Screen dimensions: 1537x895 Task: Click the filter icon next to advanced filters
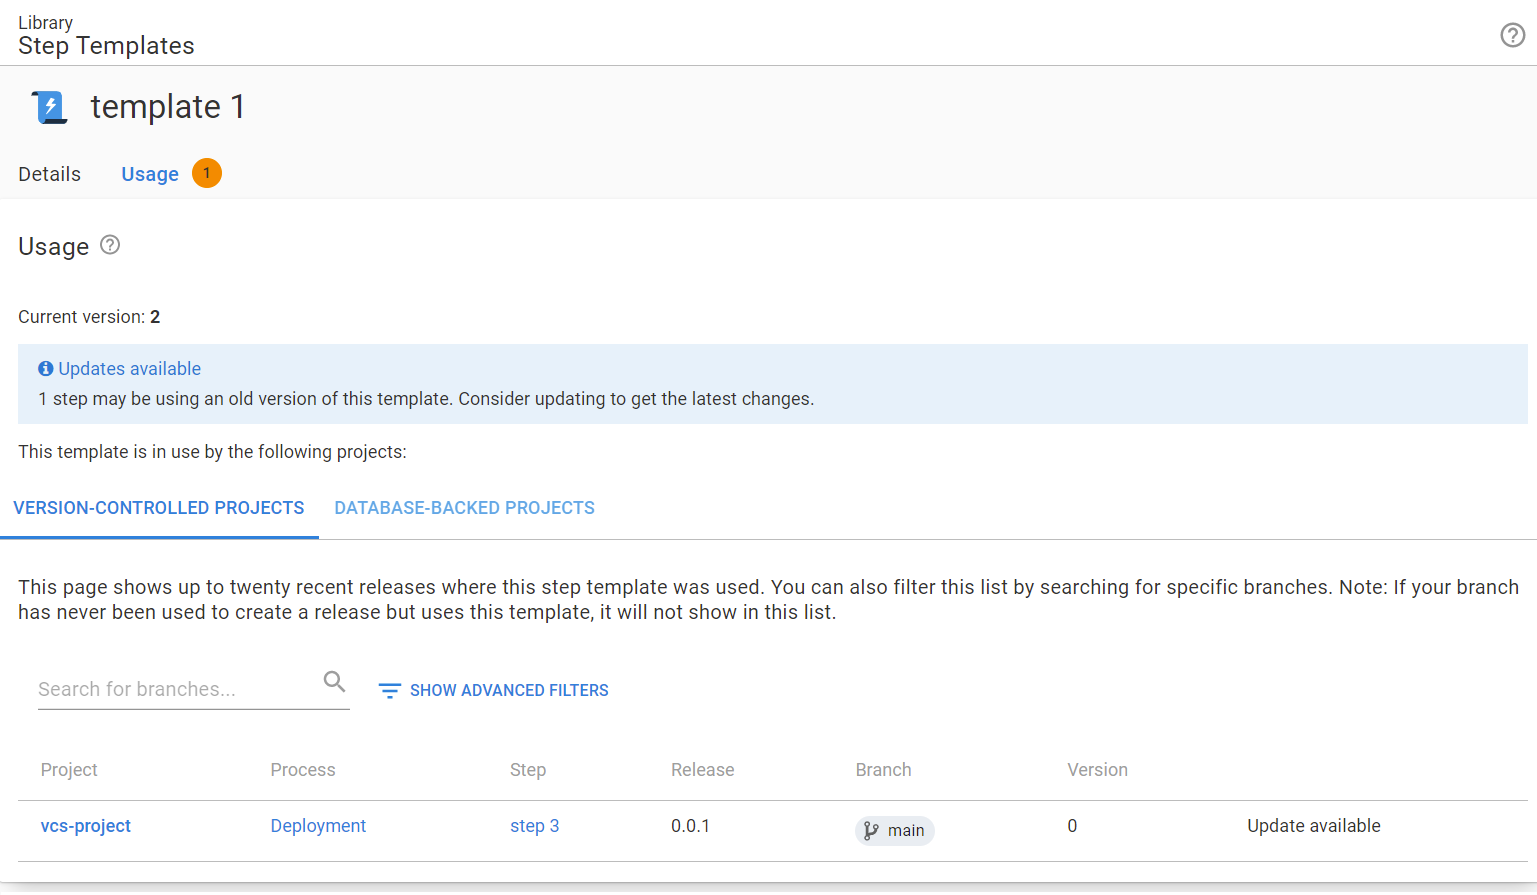tap(389, 690)
